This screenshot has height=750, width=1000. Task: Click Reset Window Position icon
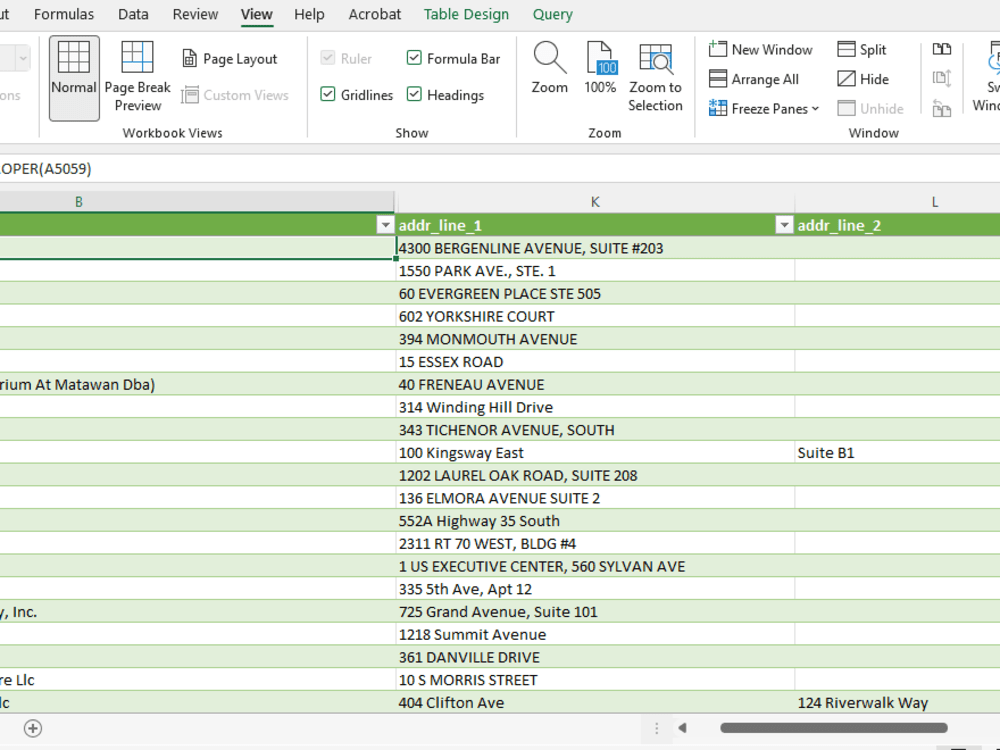pos(941,108)
